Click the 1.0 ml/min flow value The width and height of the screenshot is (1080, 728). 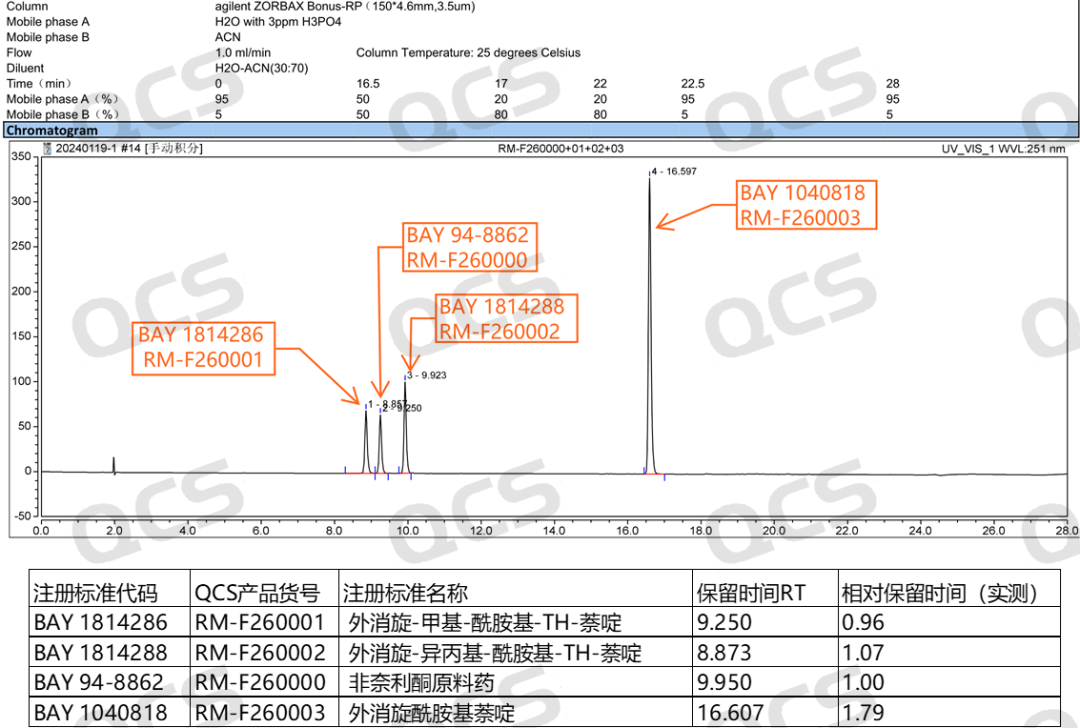243,53
